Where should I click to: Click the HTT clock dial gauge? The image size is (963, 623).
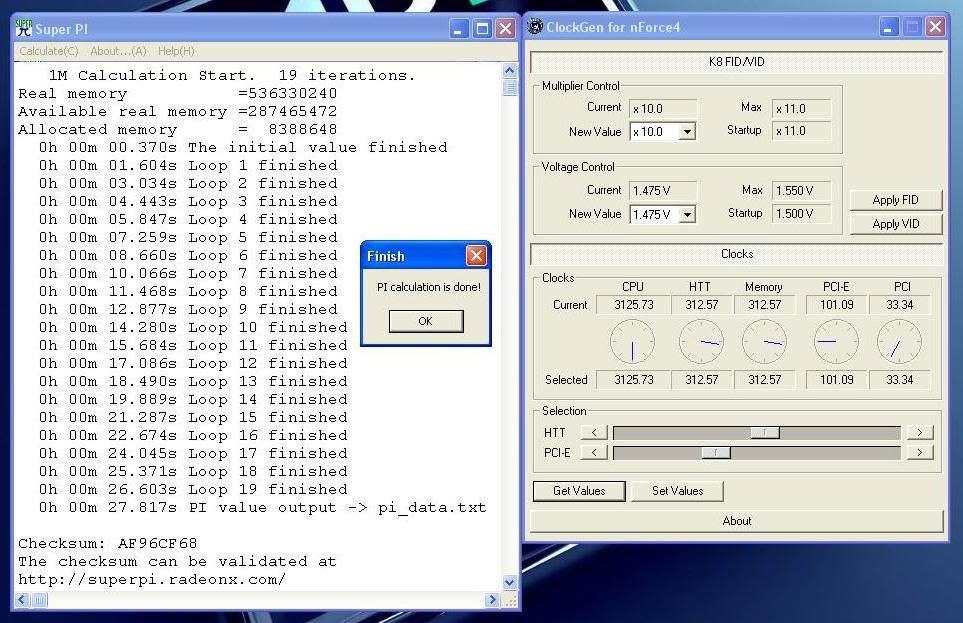[x=701, y=342]
